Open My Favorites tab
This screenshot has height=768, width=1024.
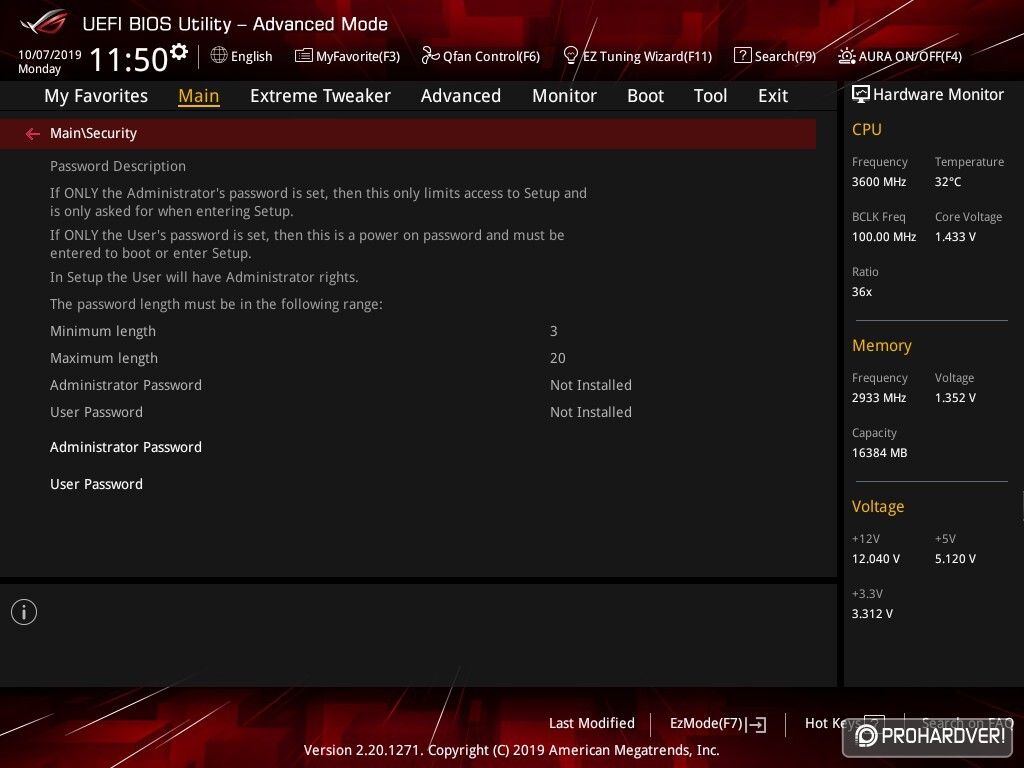96,96
